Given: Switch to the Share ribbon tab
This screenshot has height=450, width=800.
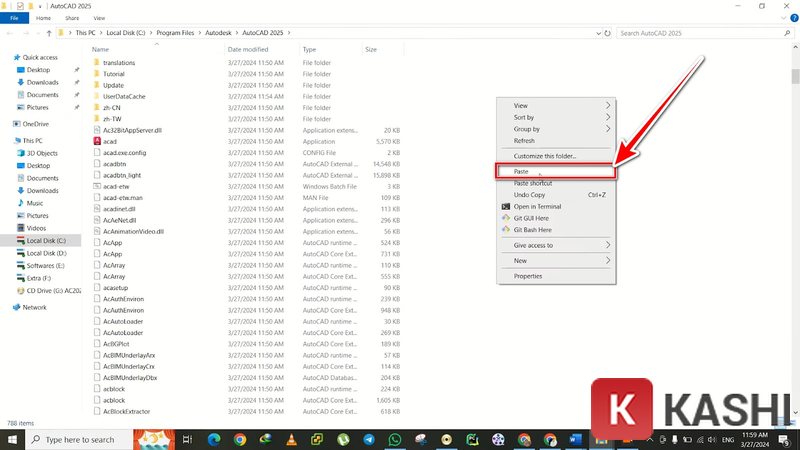Looking at the screenshot, I should (72, 18).
